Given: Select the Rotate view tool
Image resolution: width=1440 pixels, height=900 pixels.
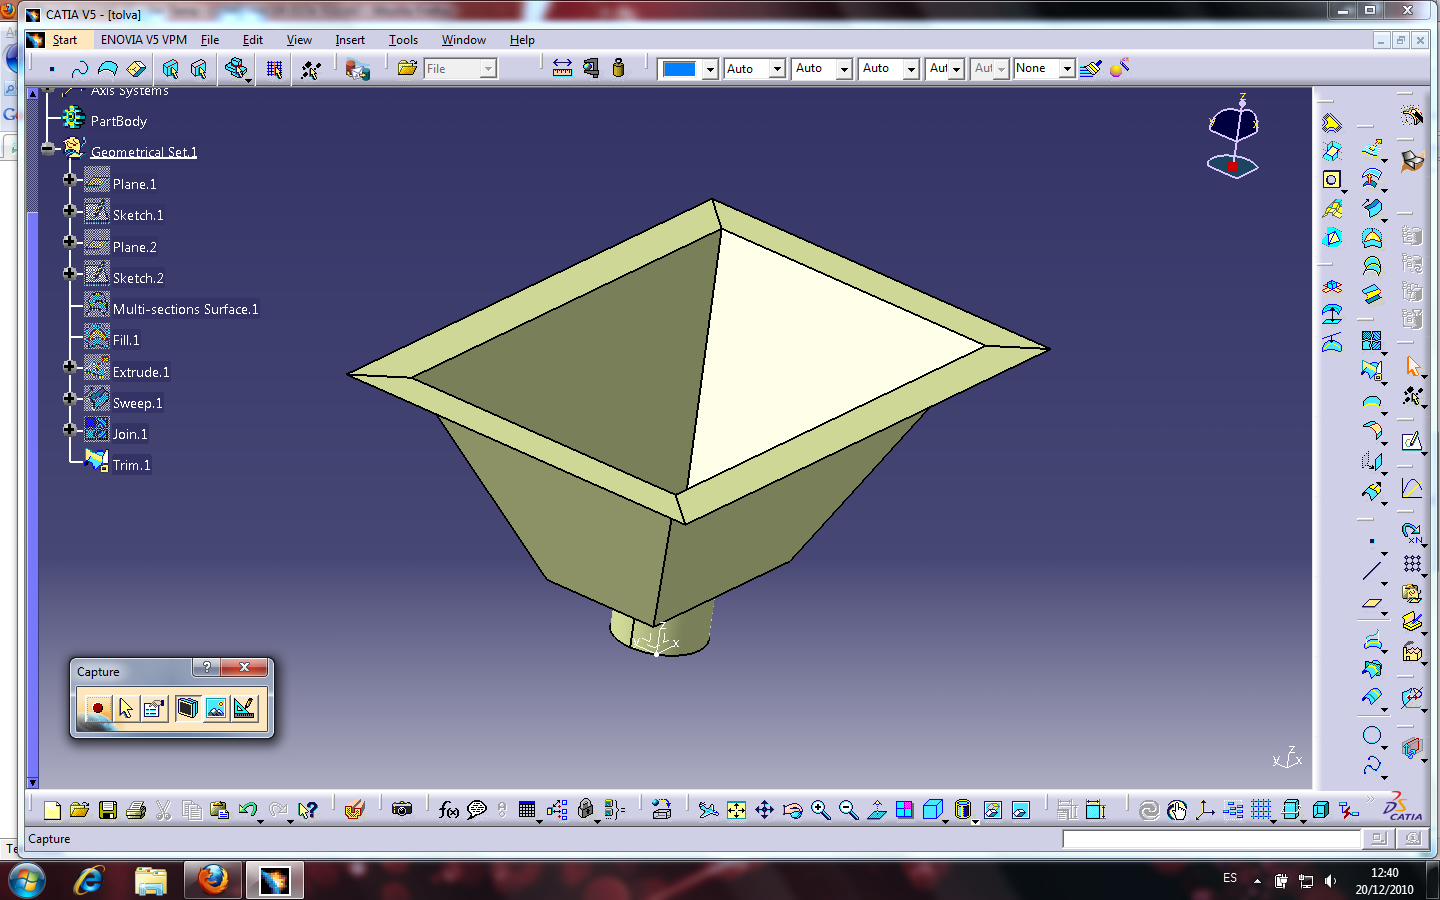Looking at the screenshot, I should click(792, 810).
